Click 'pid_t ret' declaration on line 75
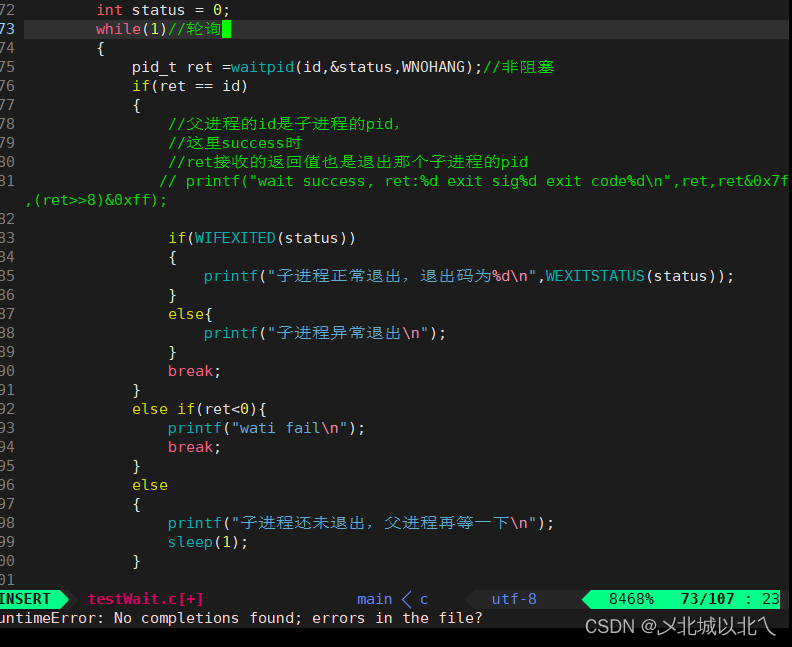Screen dimensions: 792x647 172,67
